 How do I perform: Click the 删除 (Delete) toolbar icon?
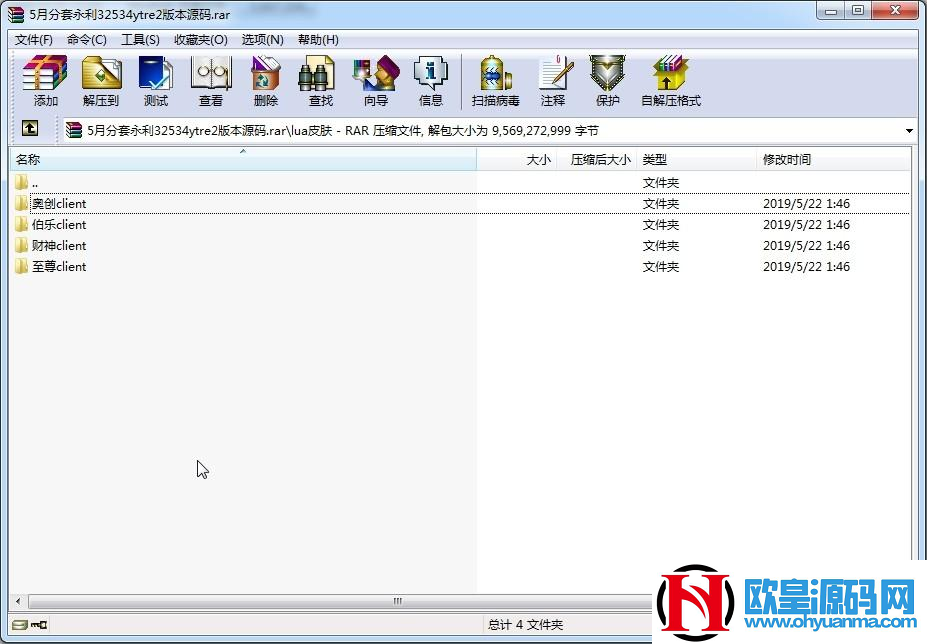(265, 80)
